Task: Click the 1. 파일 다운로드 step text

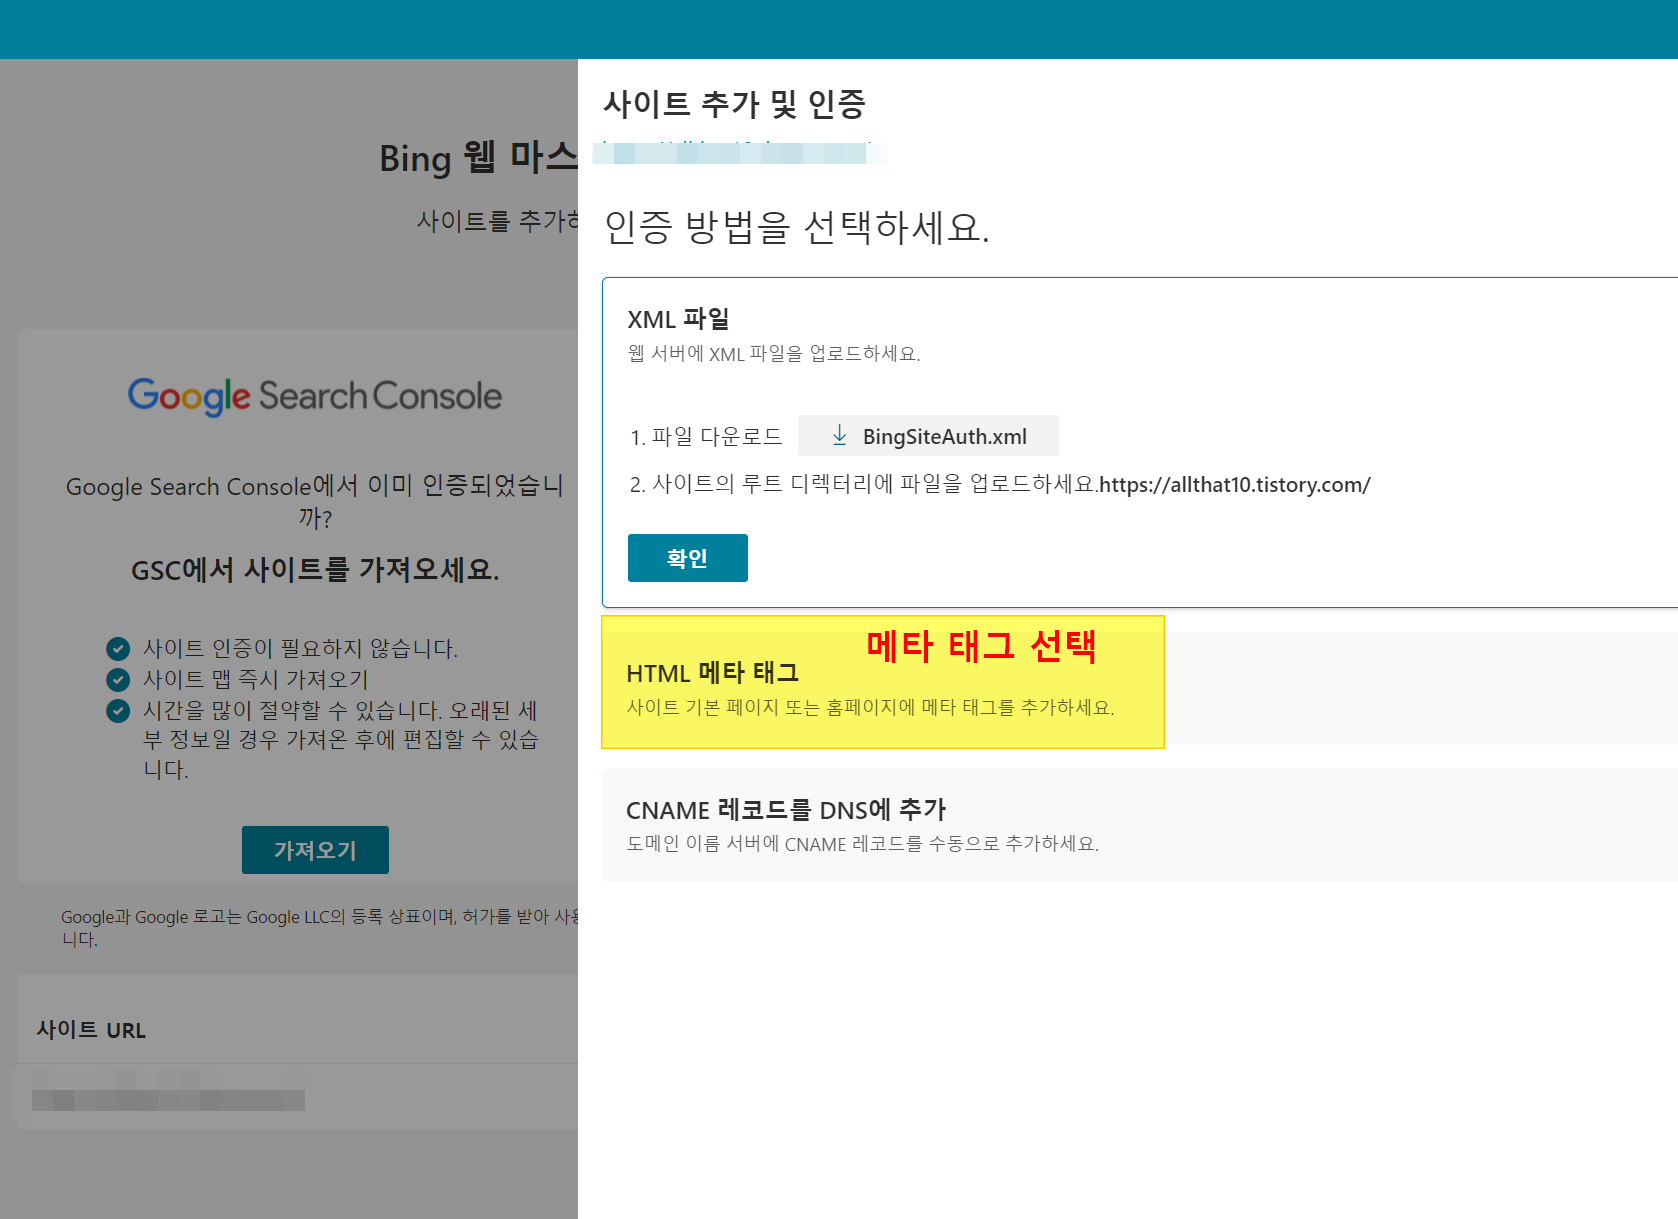Action: pyautogui.click(x=706, y=437)
